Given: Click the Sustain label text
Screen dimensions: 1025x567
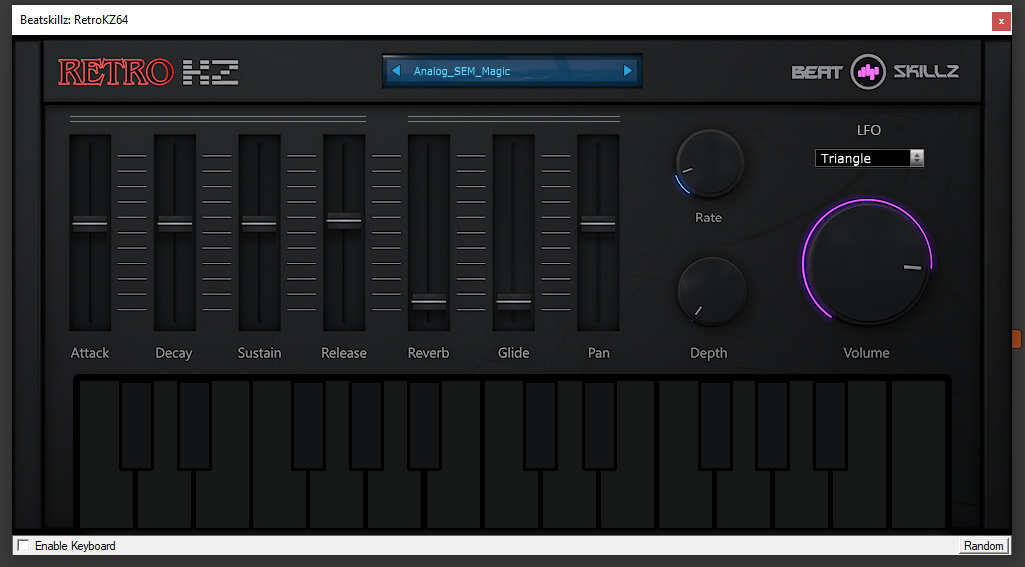Looking at the screenshot, I should click(x=259, y=353).
